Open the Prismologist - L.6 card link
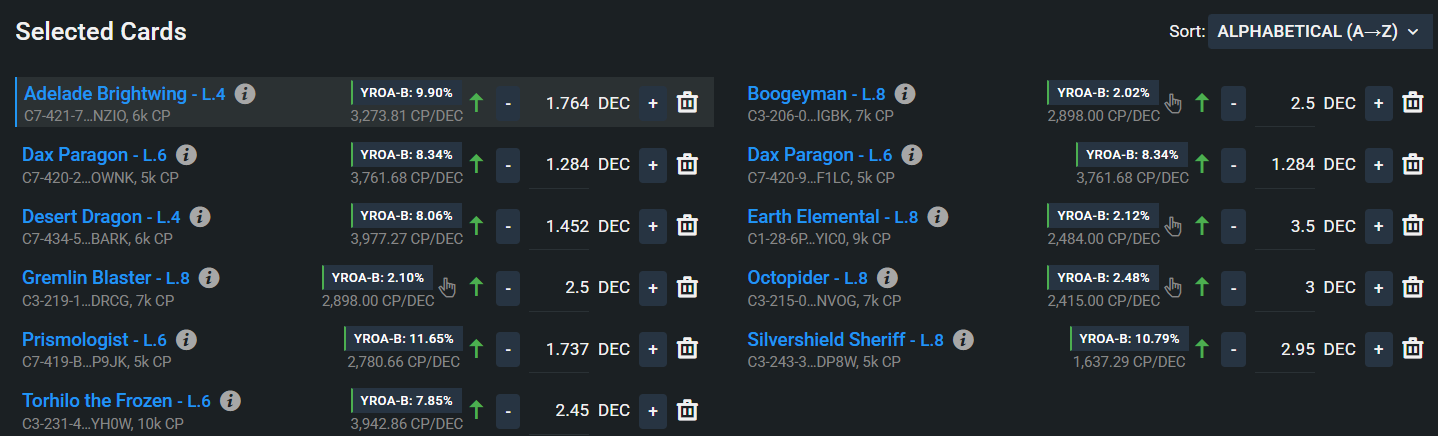1438x436 pixels. coord(95,340)
